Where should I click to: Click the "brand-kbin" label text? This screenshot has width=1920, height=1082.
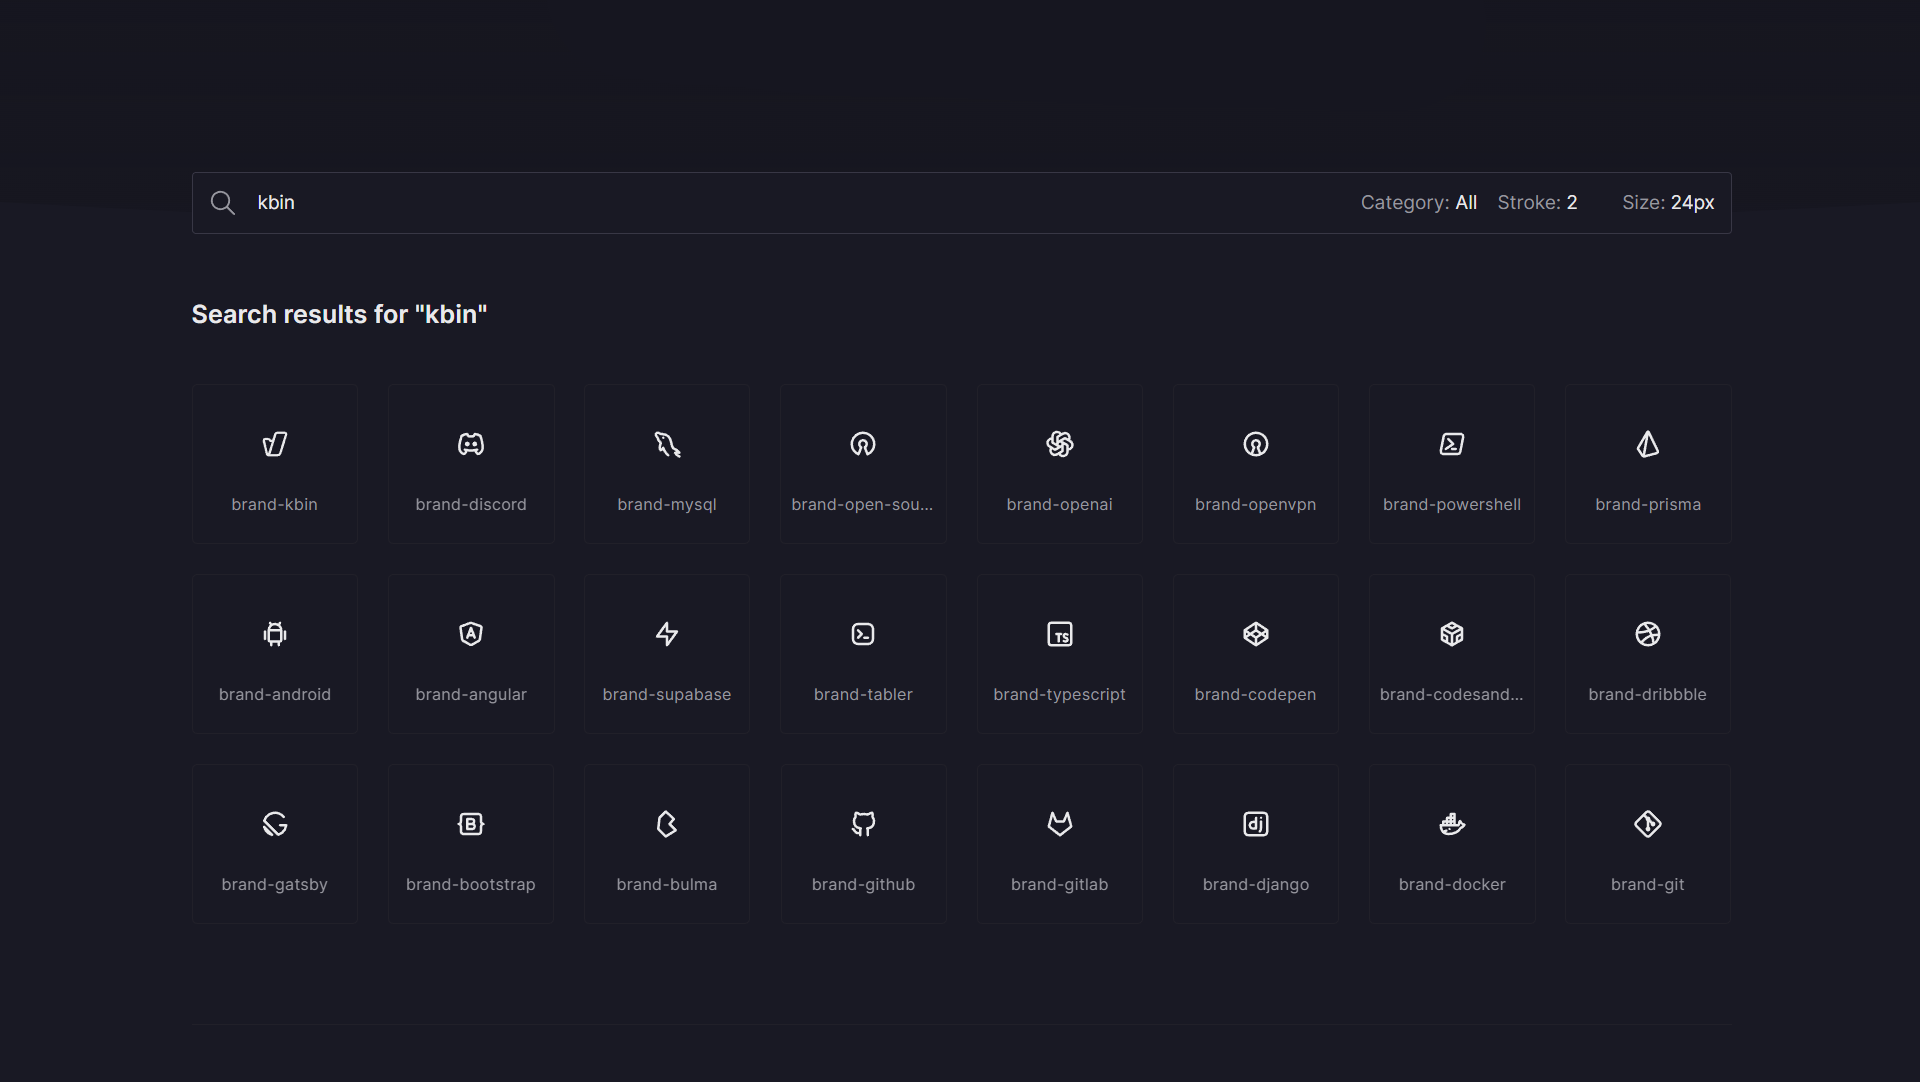[x=275, y=505]
